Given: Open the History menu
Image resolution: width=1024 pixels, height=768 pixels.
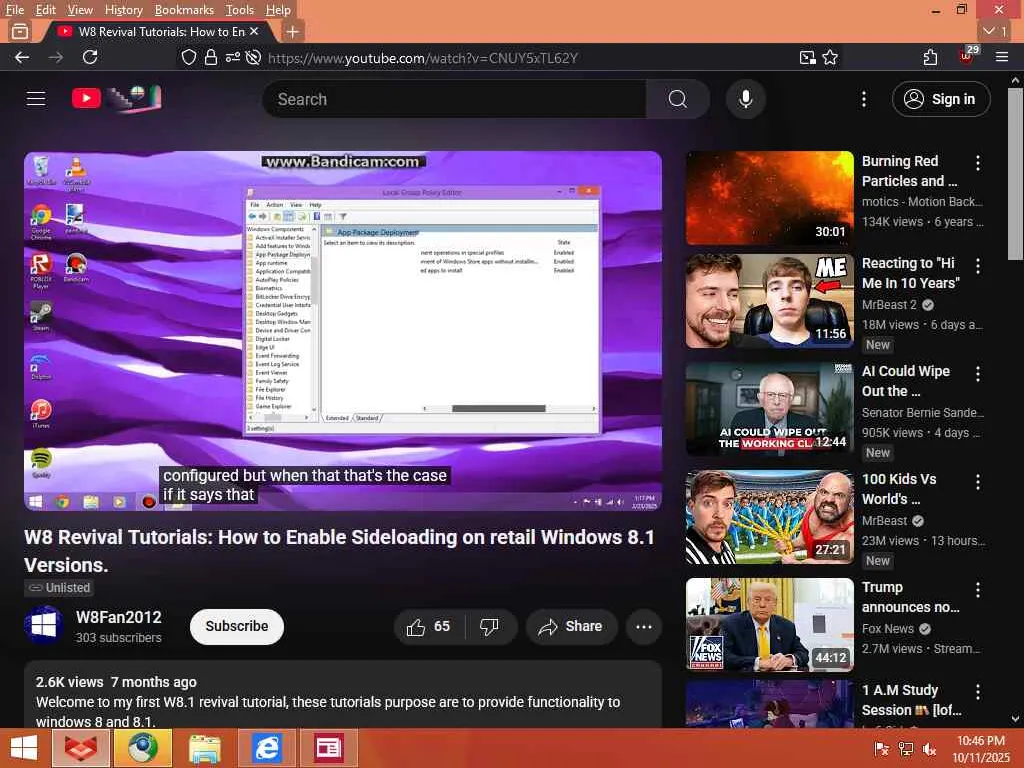Looking at the screenshot, I should pos(123,10).
